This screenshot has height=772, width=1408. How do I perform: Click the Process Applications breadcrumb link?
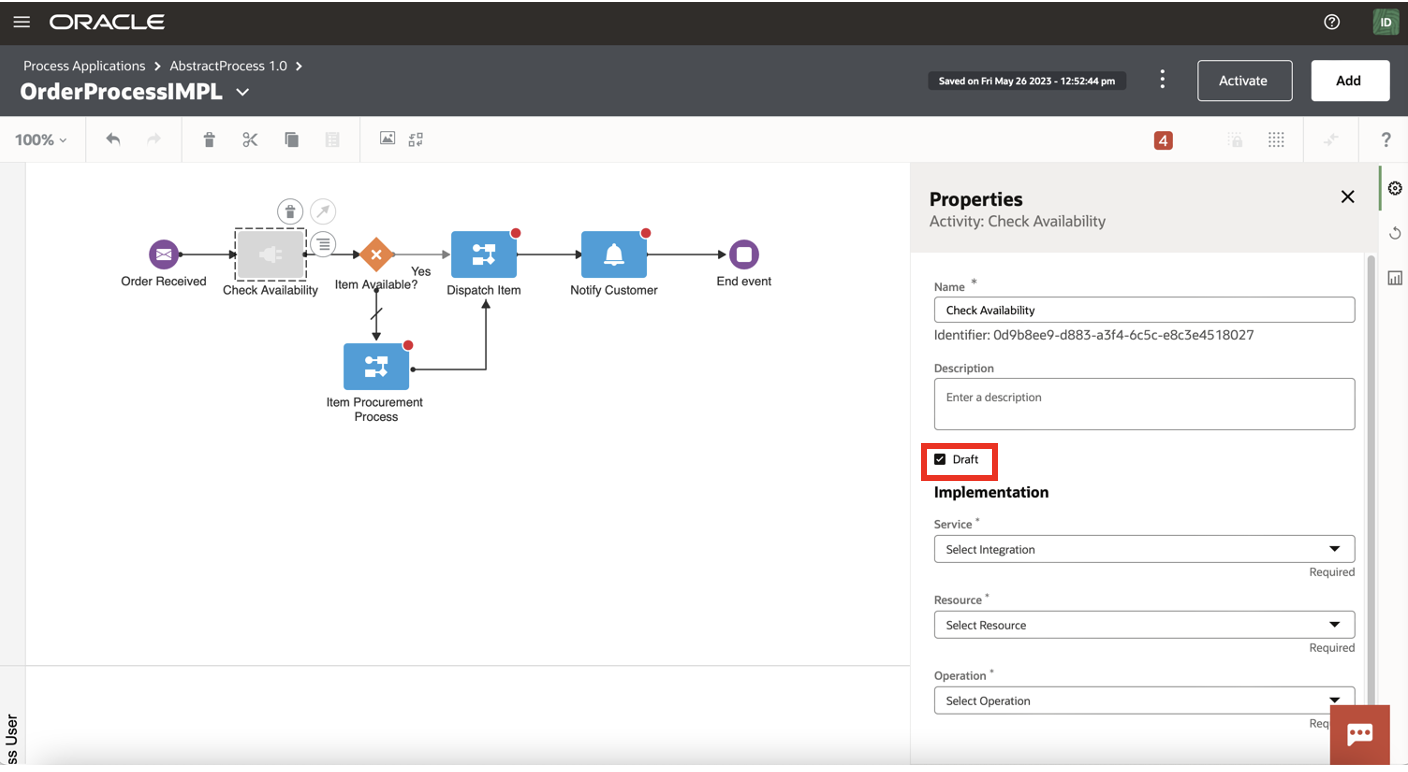pos(85,66)
